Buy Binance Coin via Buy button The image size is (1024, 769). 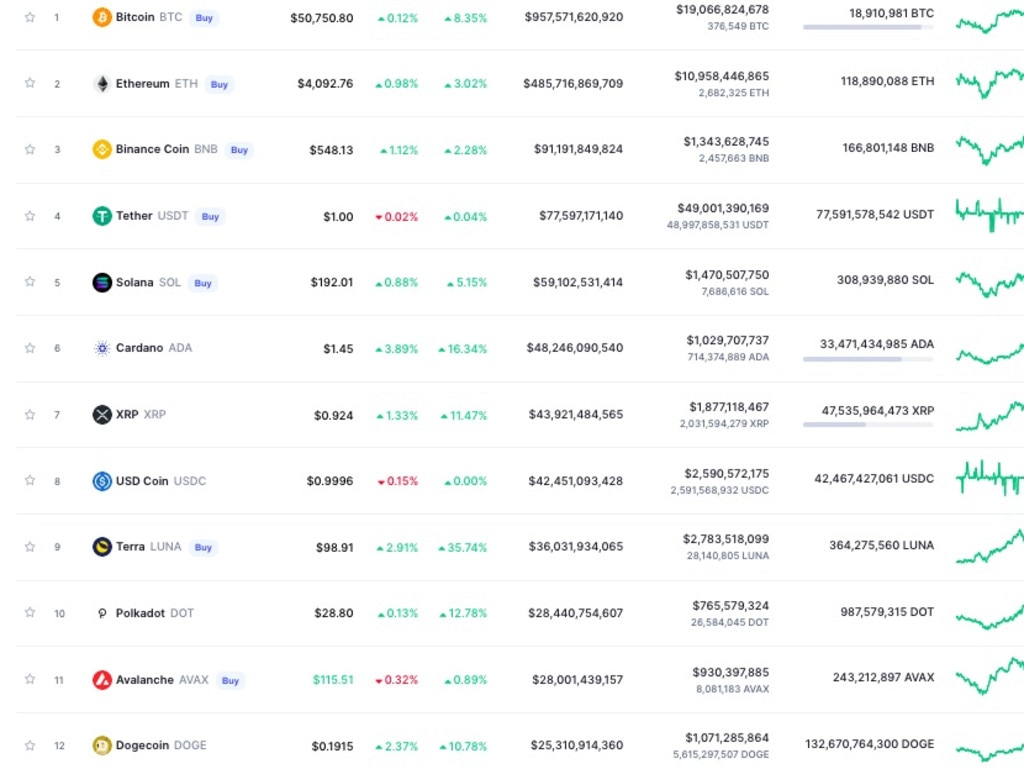pyautogui.click(x=240, y=150)
